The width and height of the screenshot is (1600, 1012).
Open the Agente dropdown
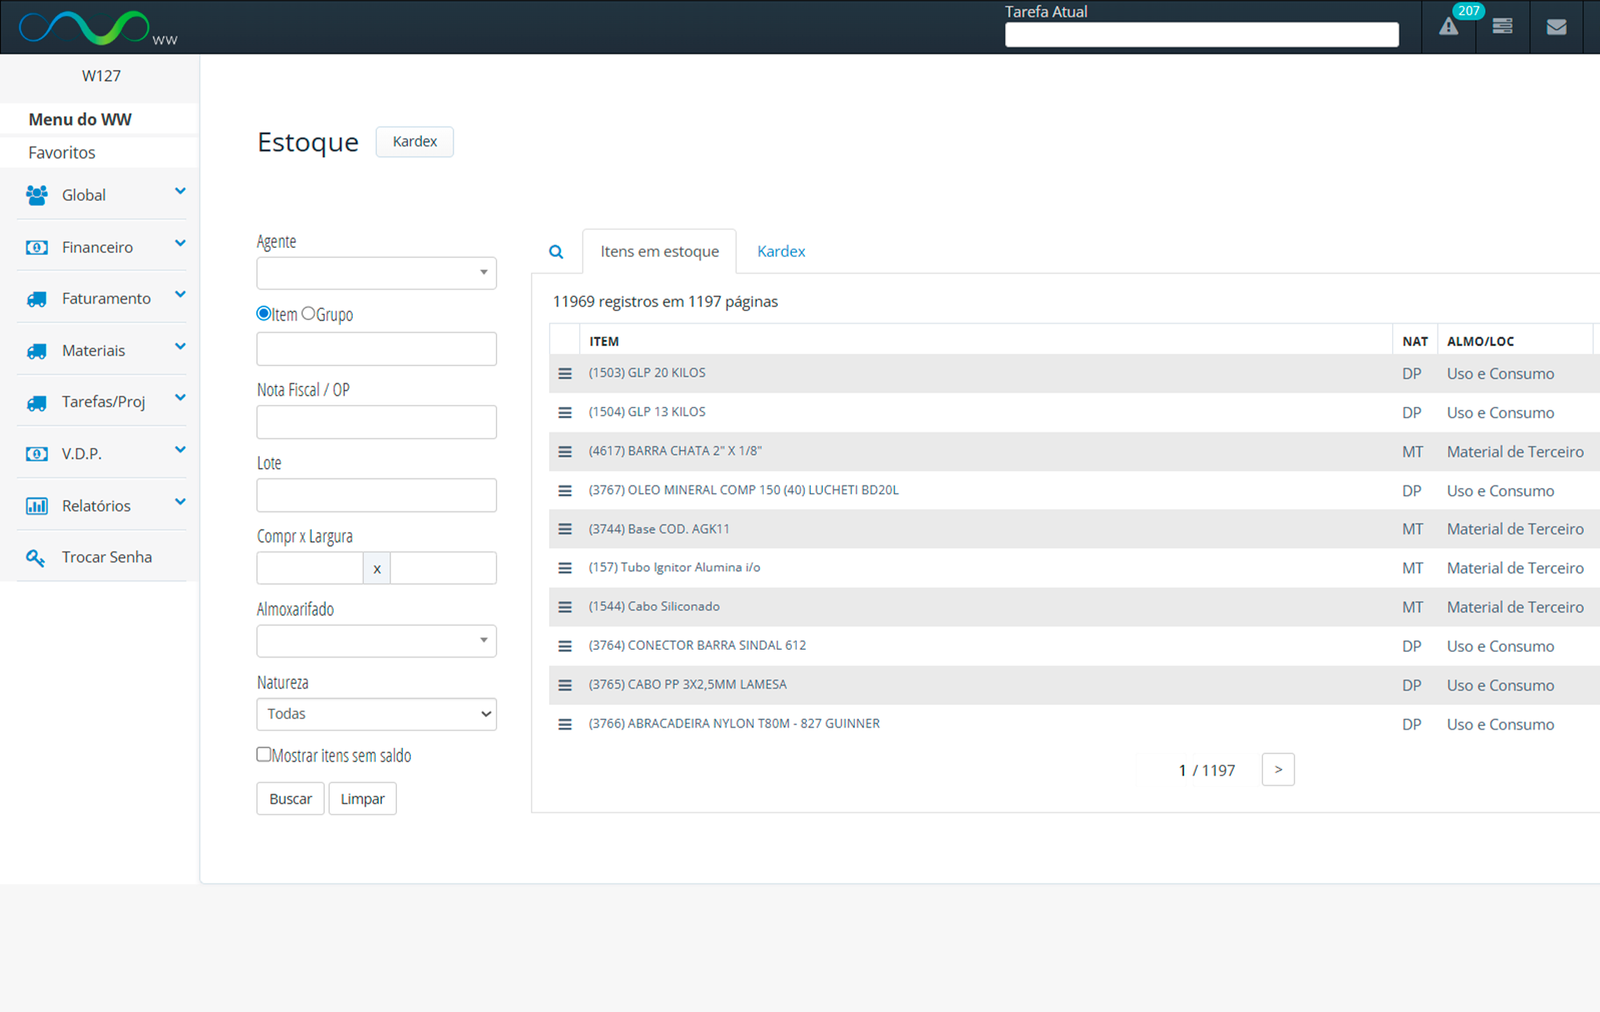[x=376, y=273]
